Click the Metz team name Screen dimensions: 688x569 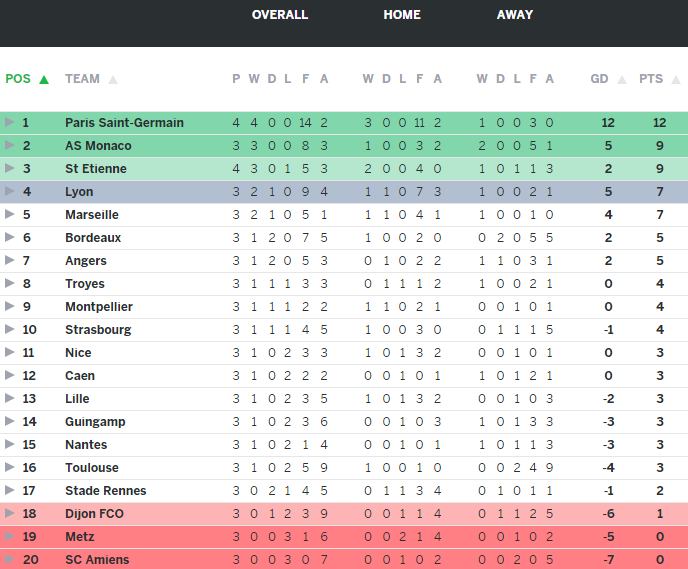point(80,537)
